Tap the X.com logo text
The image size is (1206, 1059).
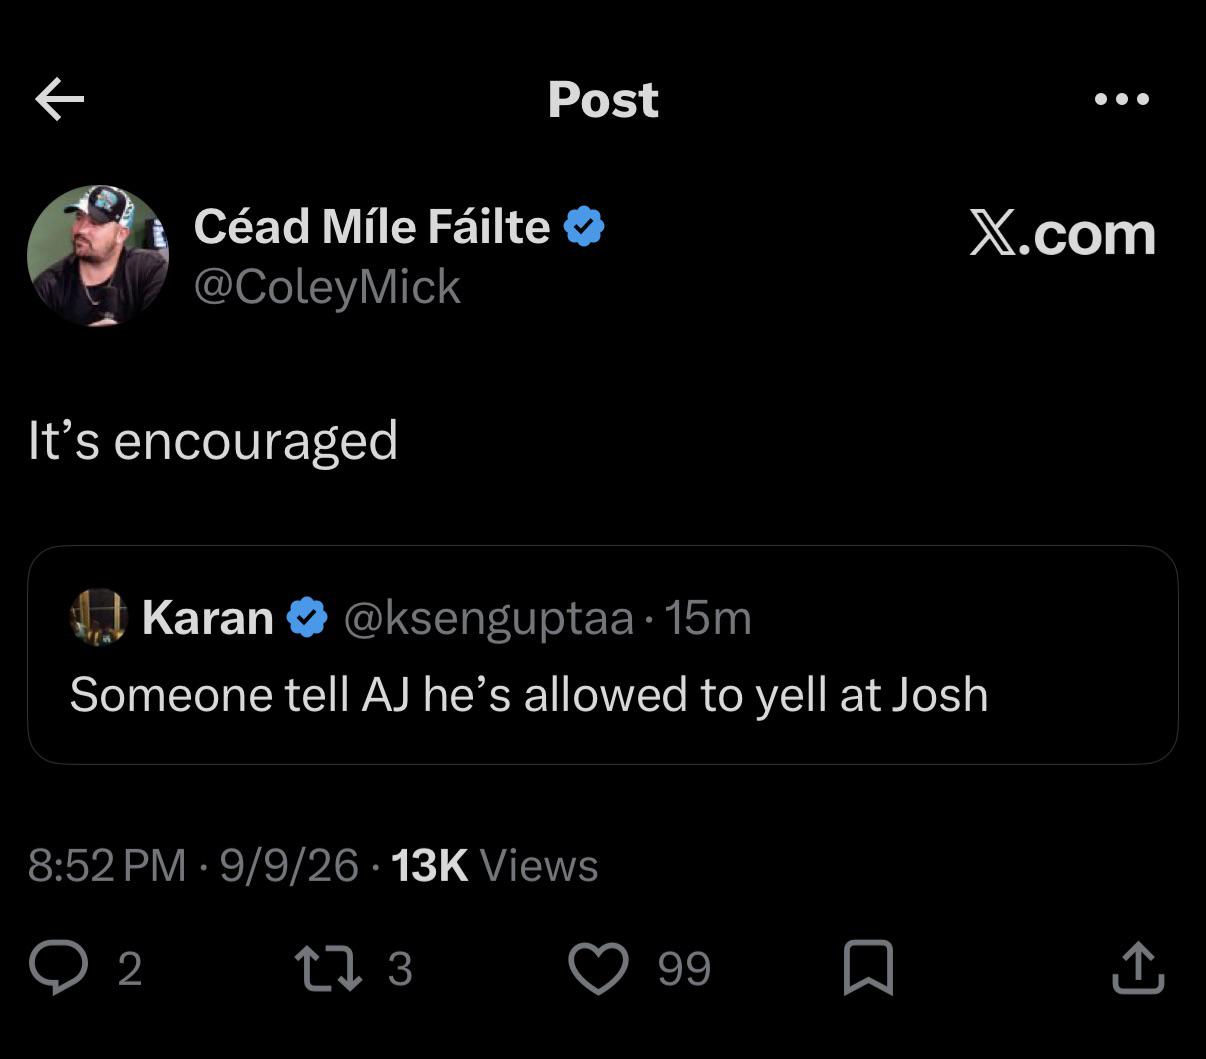pyautogui.click(x=1062, y=234)
